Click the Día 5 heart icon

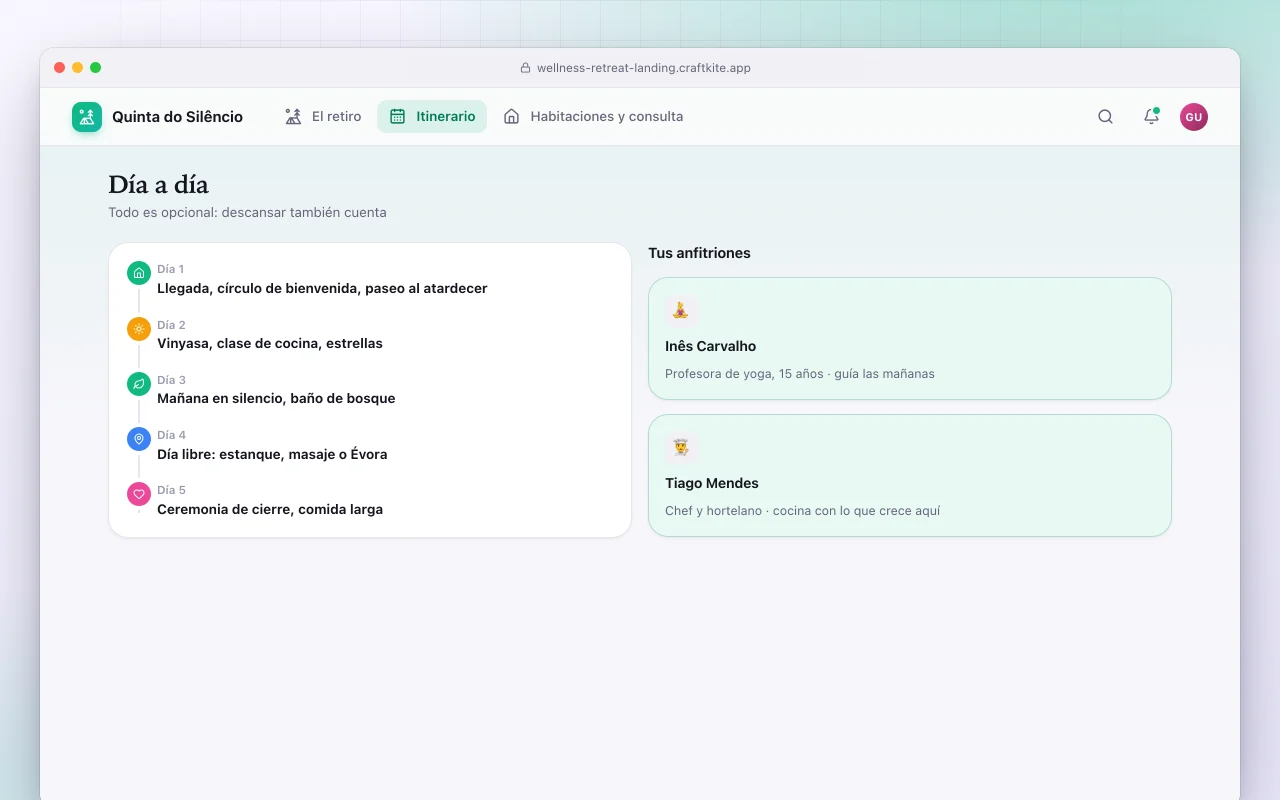click(139, 493)
